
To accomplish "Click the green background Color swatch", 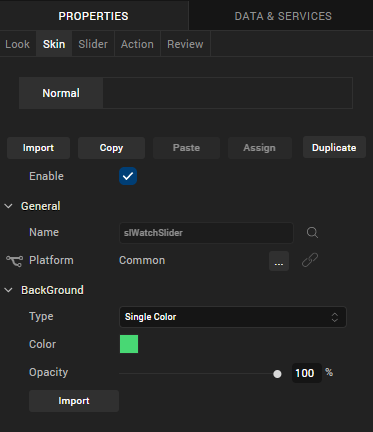I will click(129, 344).
